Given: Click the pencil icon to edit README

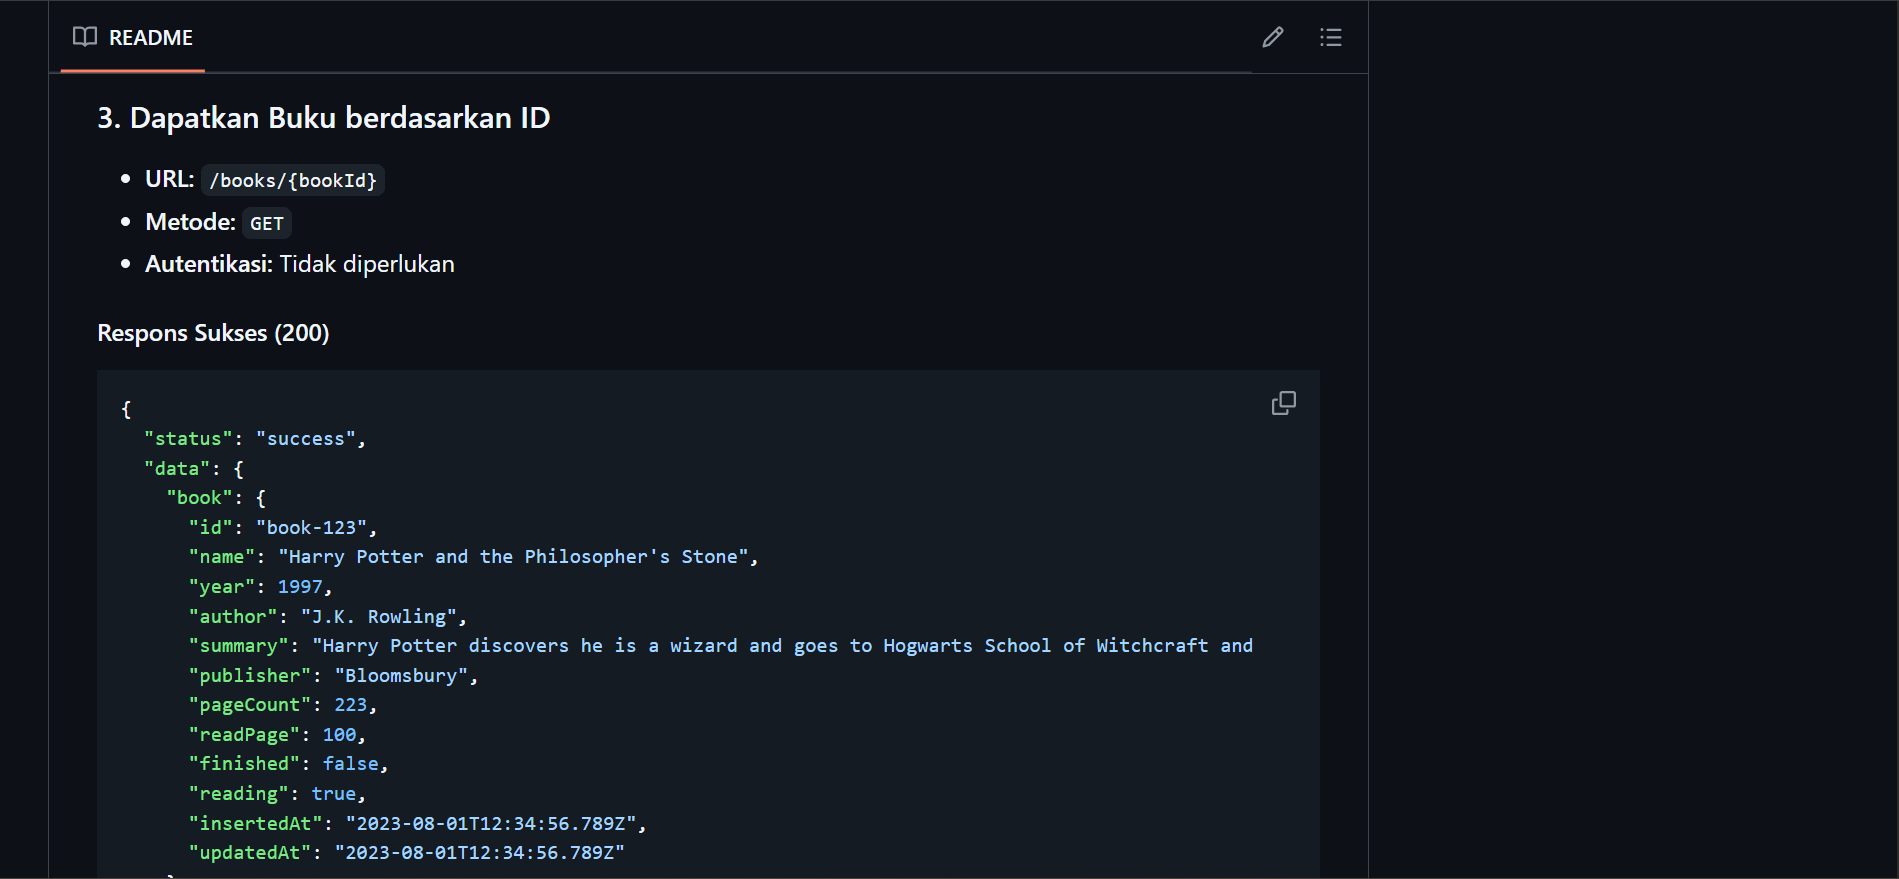Looking at the screenshot, I should [1272, 38].
